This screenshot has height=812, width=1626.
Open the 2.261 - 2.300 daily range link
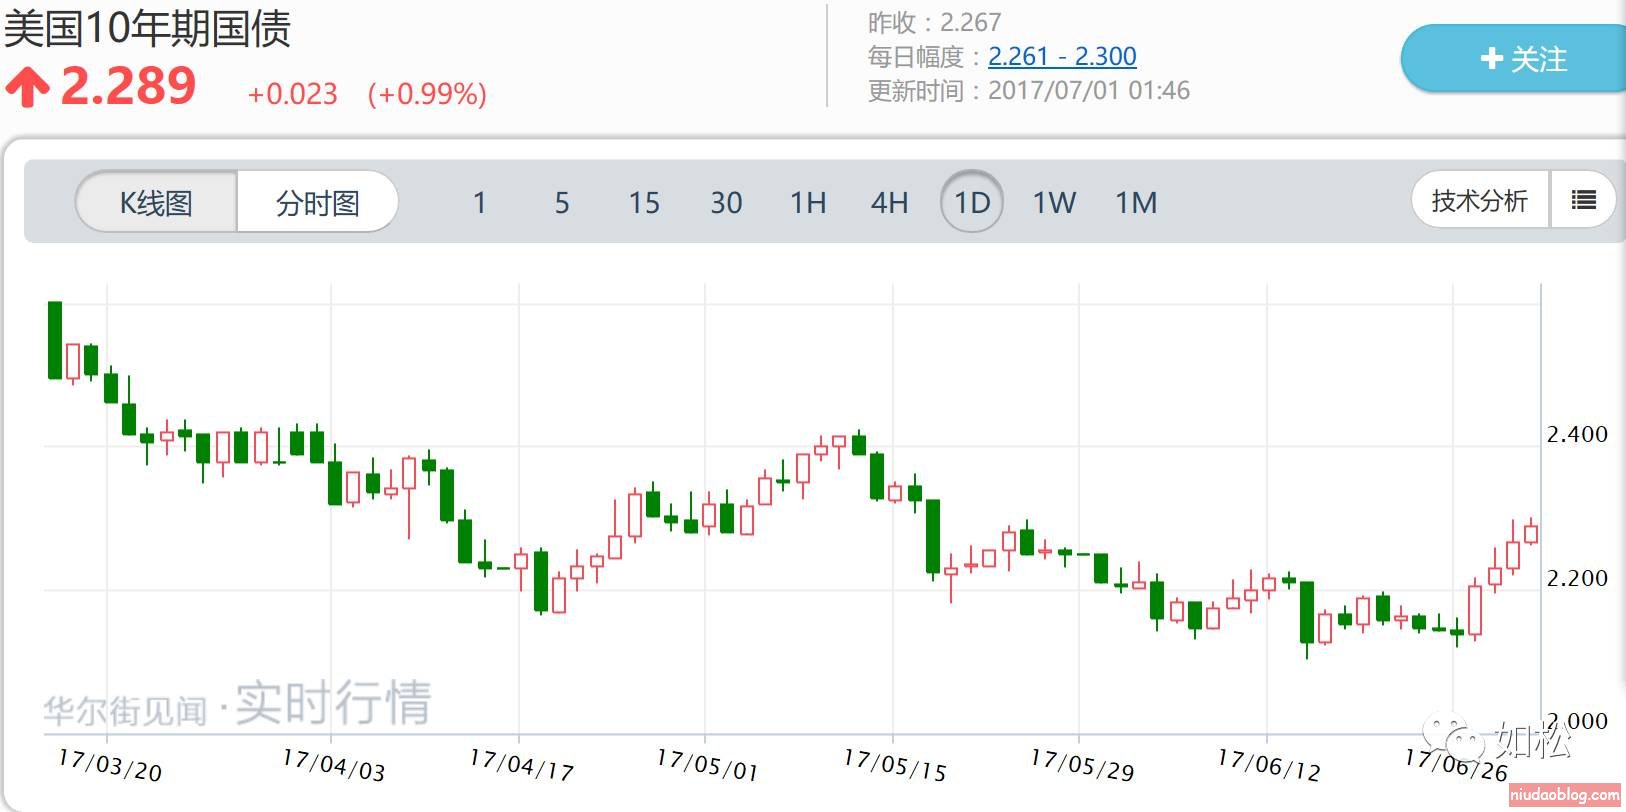[x=1062, y=57]
